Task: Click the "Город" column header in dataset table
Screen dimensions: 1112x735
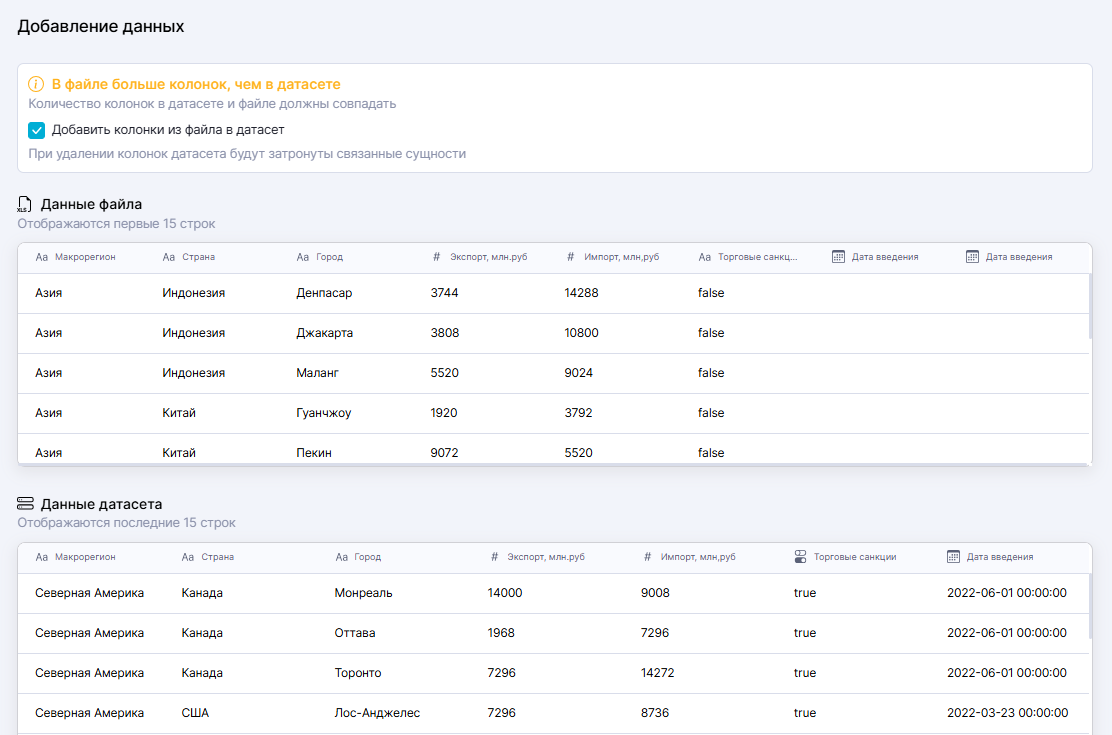Action: [367, 557]
